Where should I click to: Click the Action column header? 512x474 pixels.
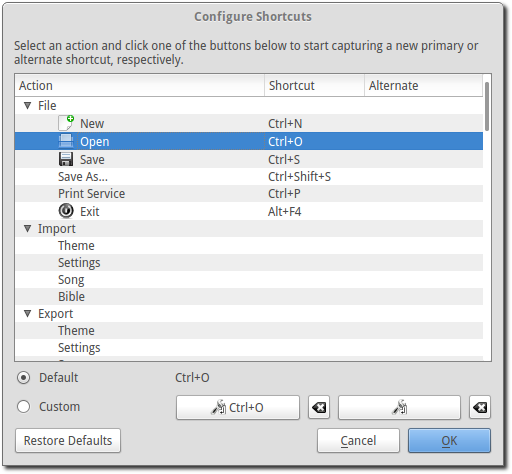(140, 86)
